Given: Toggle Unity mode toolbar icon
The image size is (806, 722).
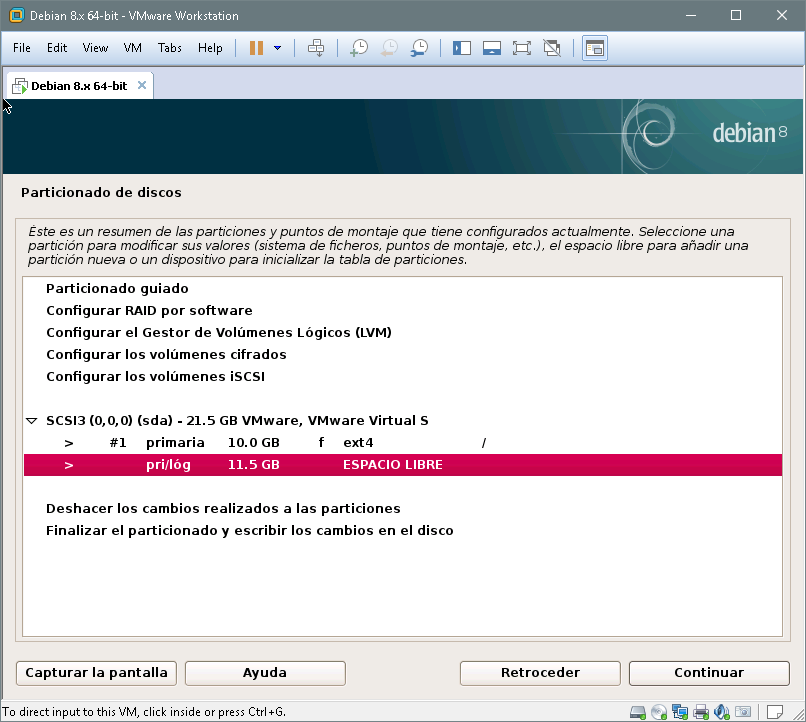Looking at the screenshot, I should [x=551, y=48].
